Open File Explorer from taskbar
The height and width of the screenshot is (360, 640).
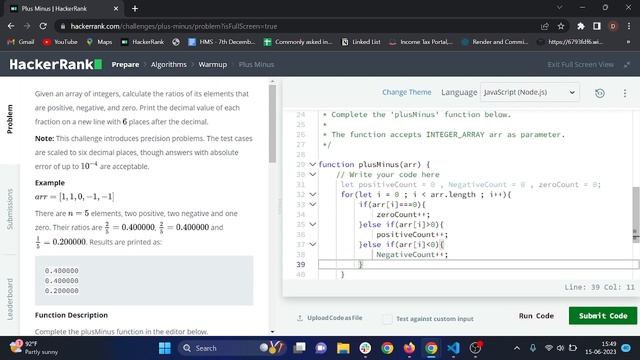tap(343, 348)
